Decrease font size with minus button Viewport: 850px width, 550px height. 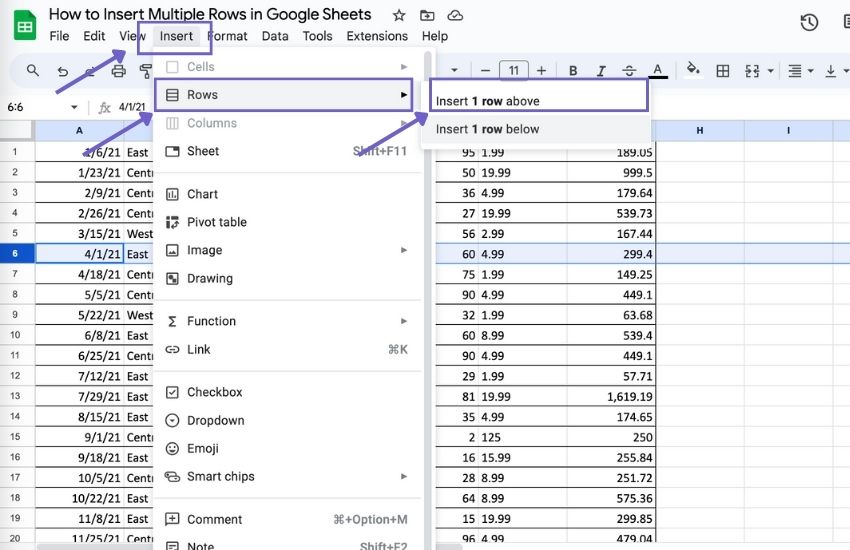(485, 70)
